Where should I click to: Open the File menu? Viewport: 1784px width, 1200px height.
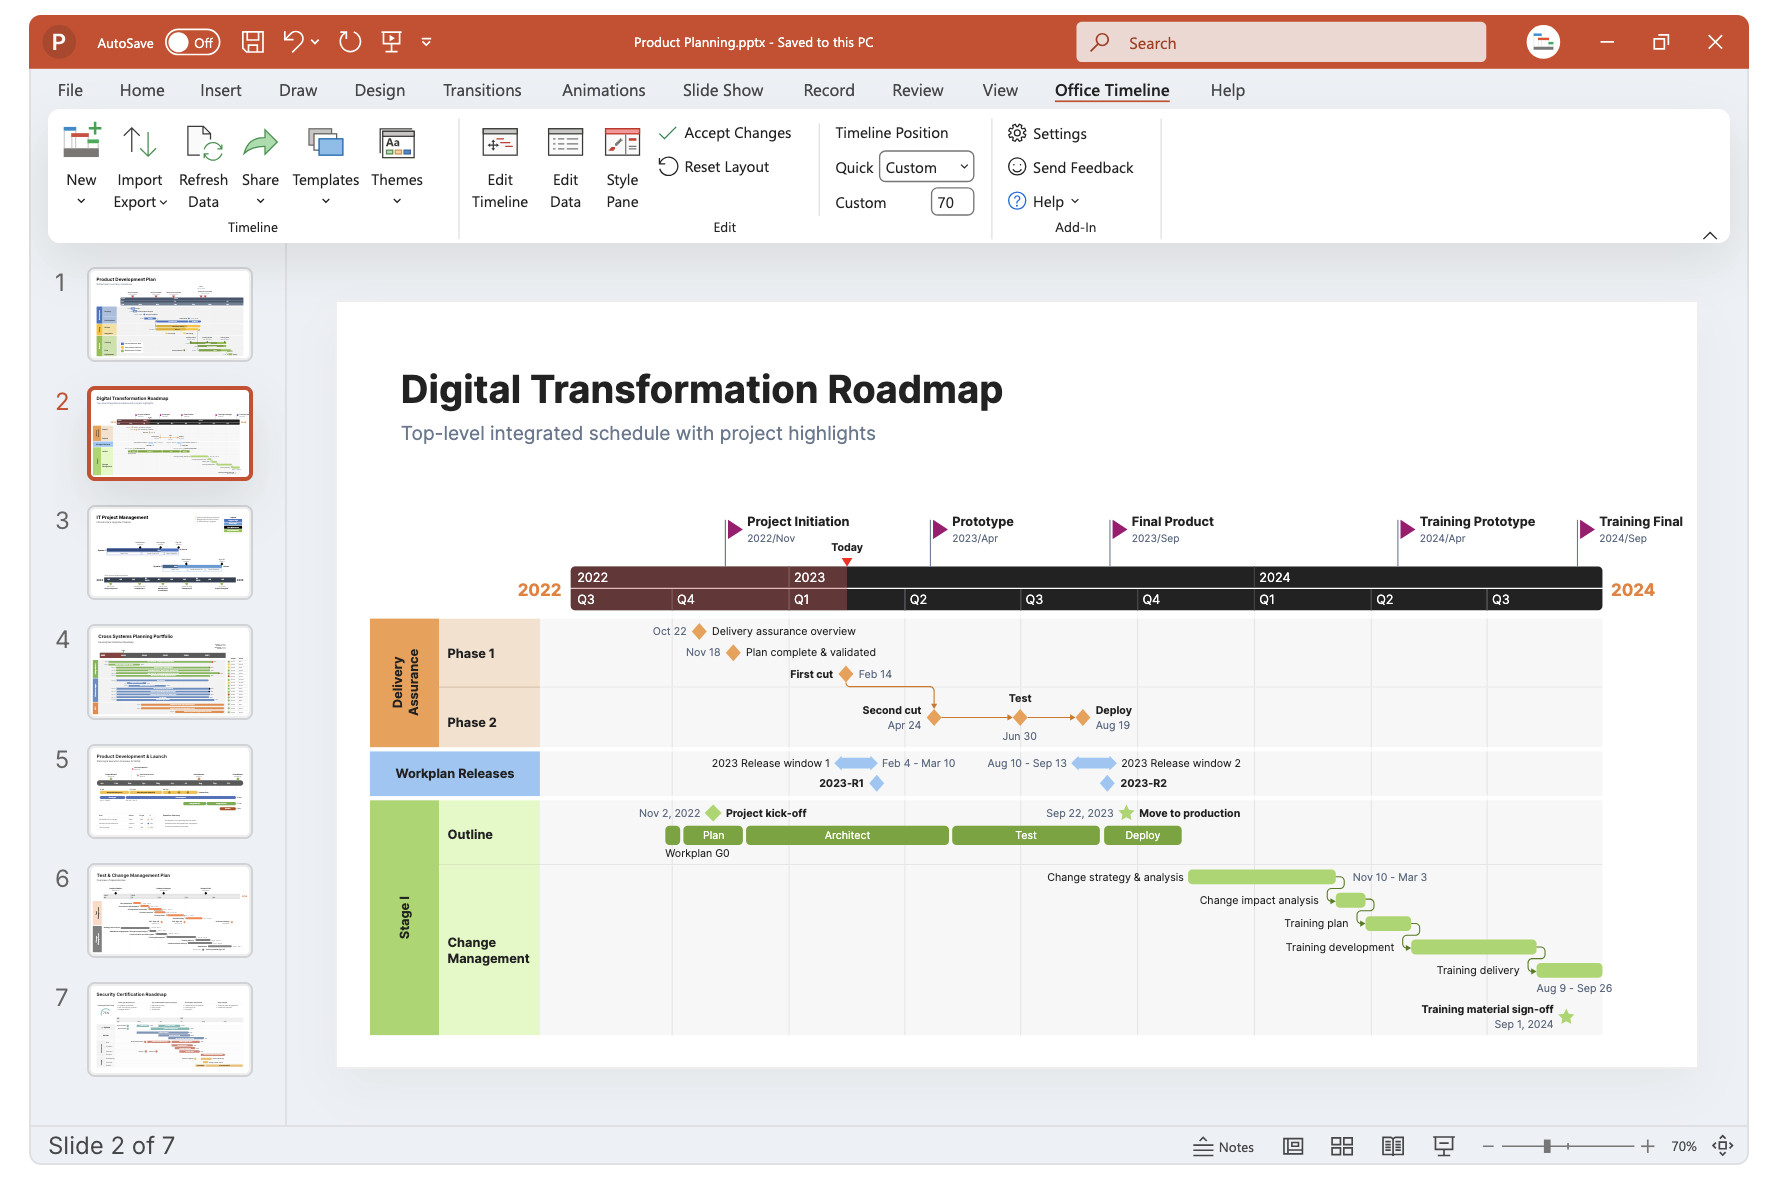(70, 90)
